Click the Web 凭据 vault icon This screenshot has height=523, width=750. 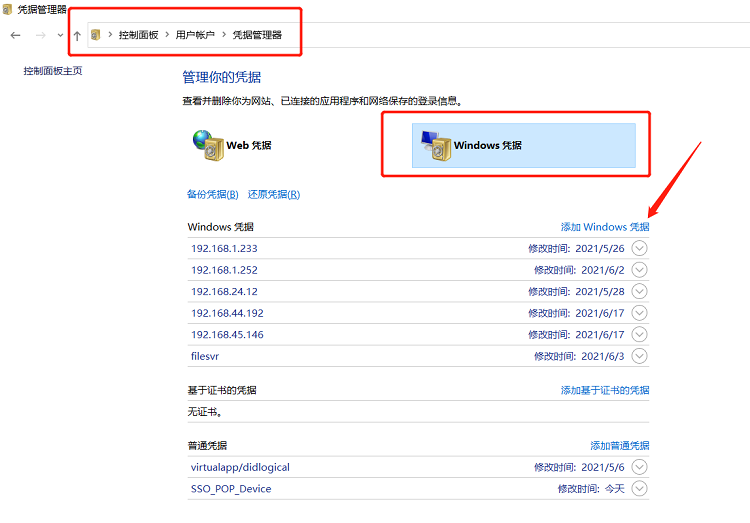coord(207,145)
